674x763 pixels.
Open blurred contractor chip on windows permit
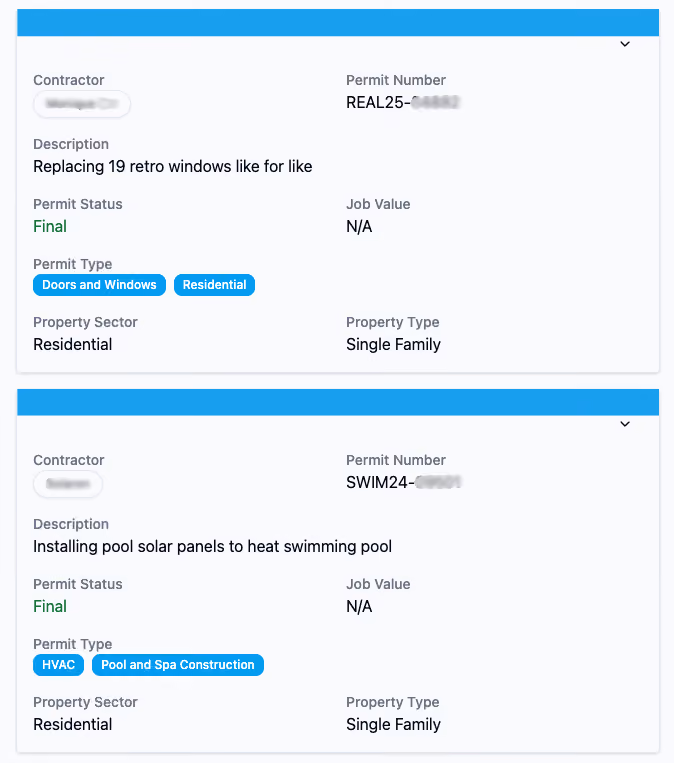point(82,104)
